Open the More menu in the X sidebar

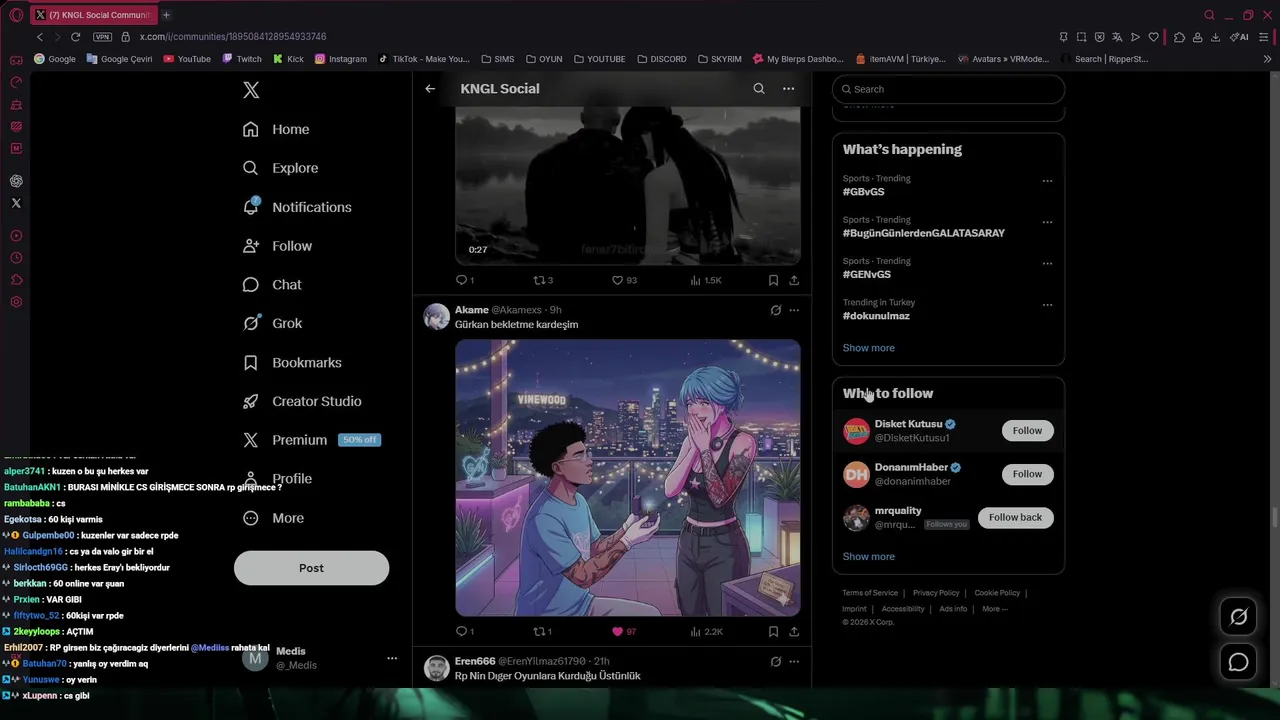click(274, 518)
